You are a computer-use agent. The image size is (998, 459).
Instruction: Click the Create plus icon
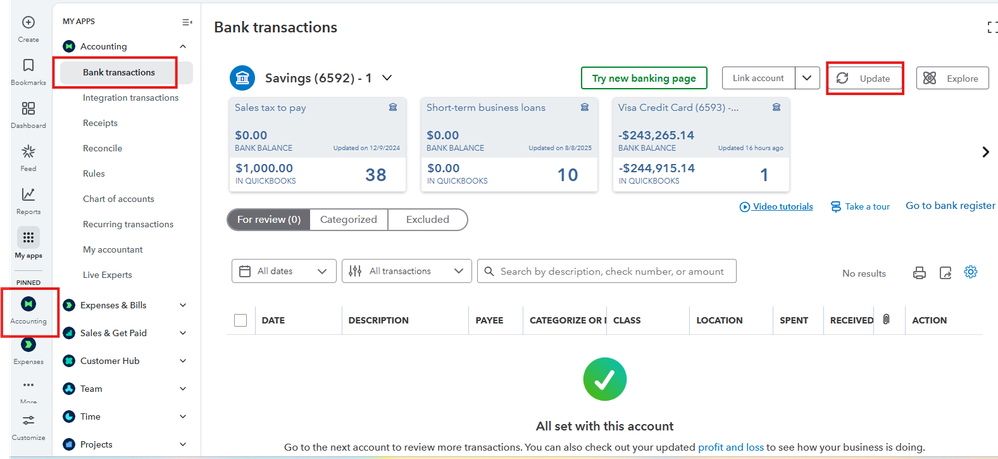(x=28, y=22)
